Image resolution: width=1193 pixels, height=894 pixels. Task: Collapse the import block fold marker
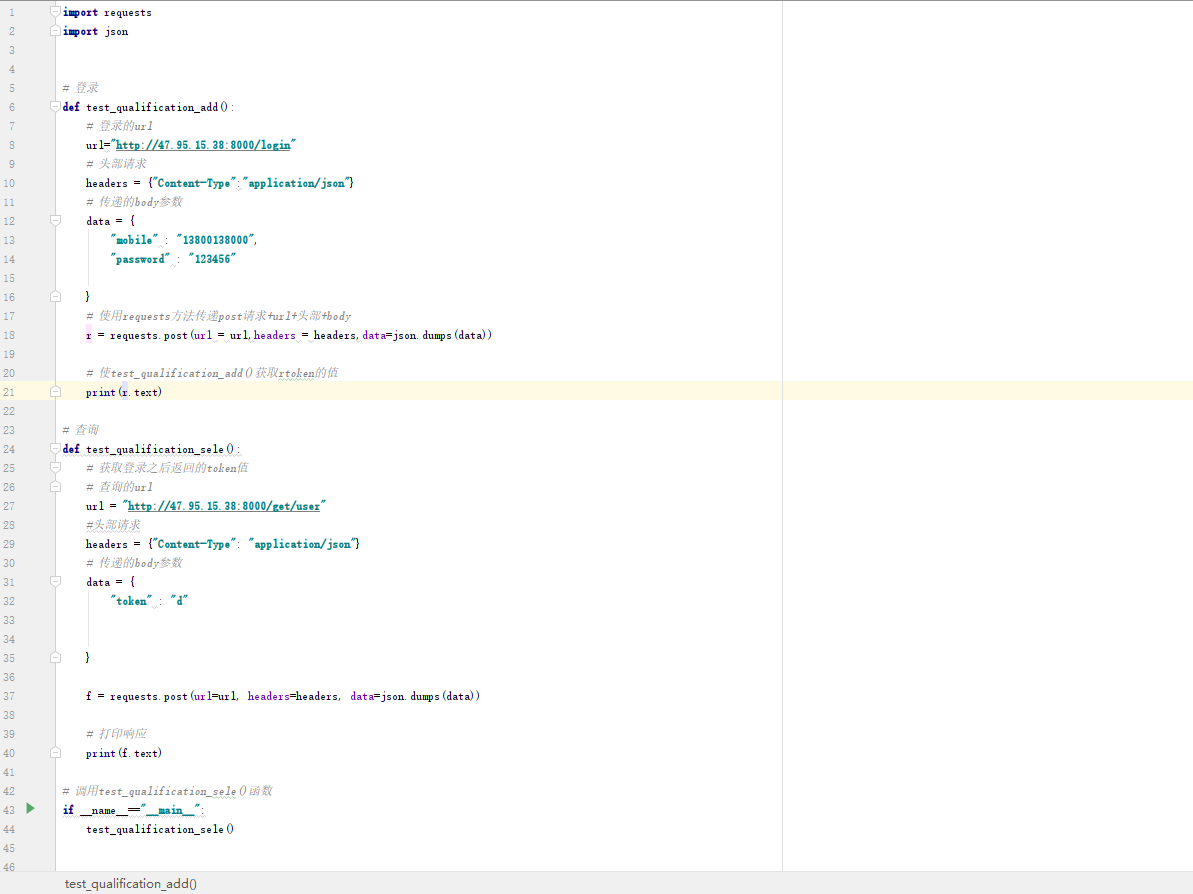pyautogui.click(x=55, y=12)
